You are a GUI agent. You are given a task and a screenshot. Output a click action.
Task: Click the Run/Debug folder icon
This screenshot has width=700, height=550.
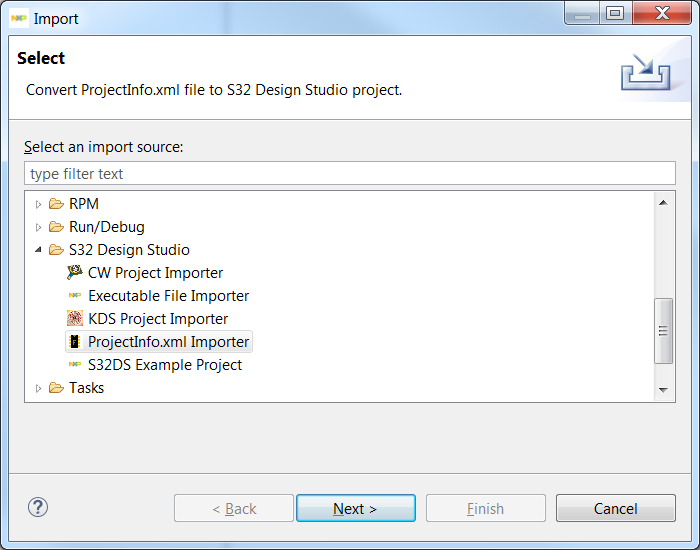(x=56, y=227)
